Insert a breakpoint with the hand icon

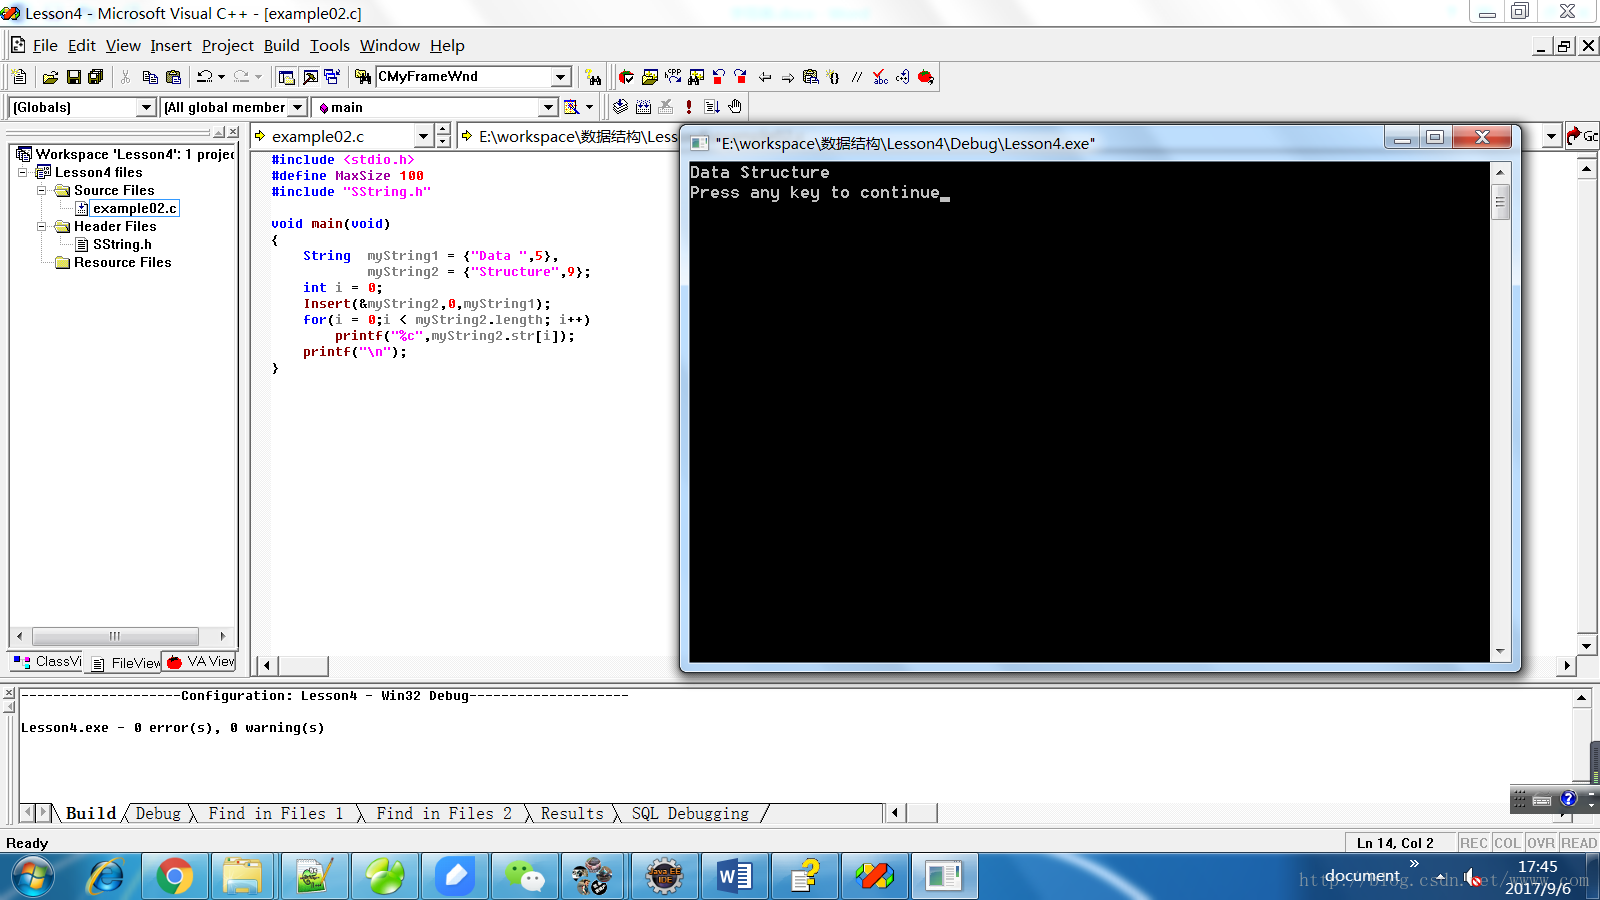(735, 107)
